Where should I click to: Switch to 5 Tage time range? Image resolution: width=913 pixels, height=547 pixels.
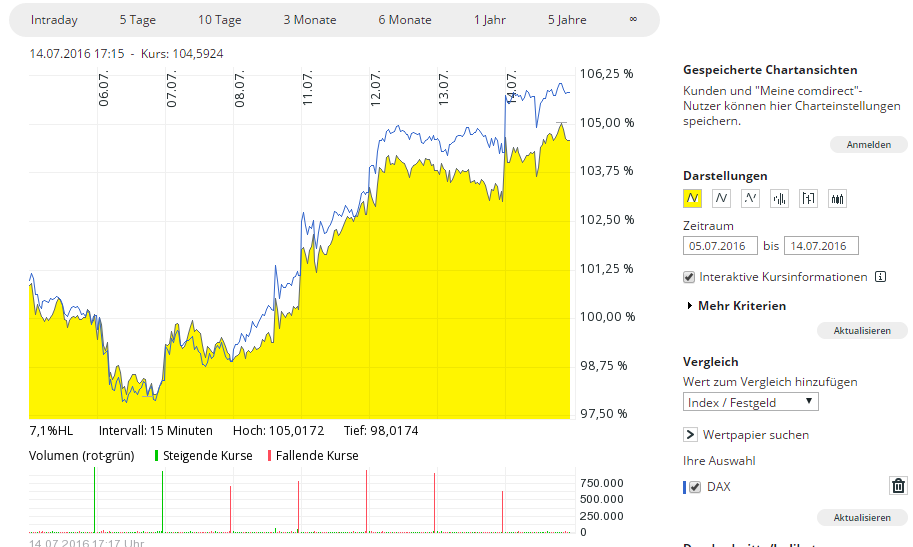point(138,20)
